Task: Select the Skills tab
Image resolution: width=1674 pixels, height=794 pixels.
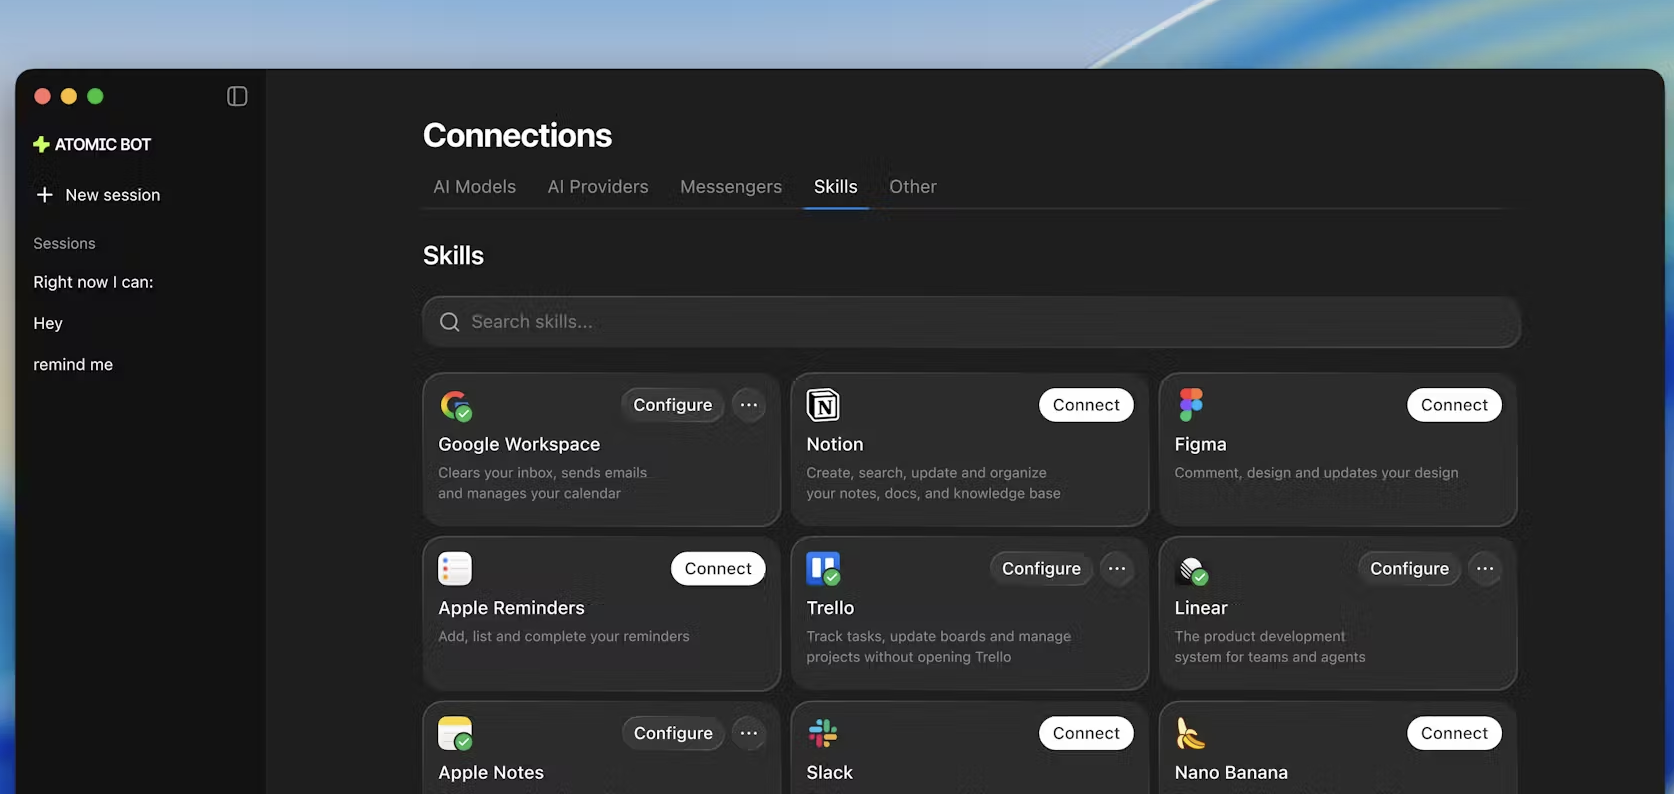Action: tap(836, 187)
